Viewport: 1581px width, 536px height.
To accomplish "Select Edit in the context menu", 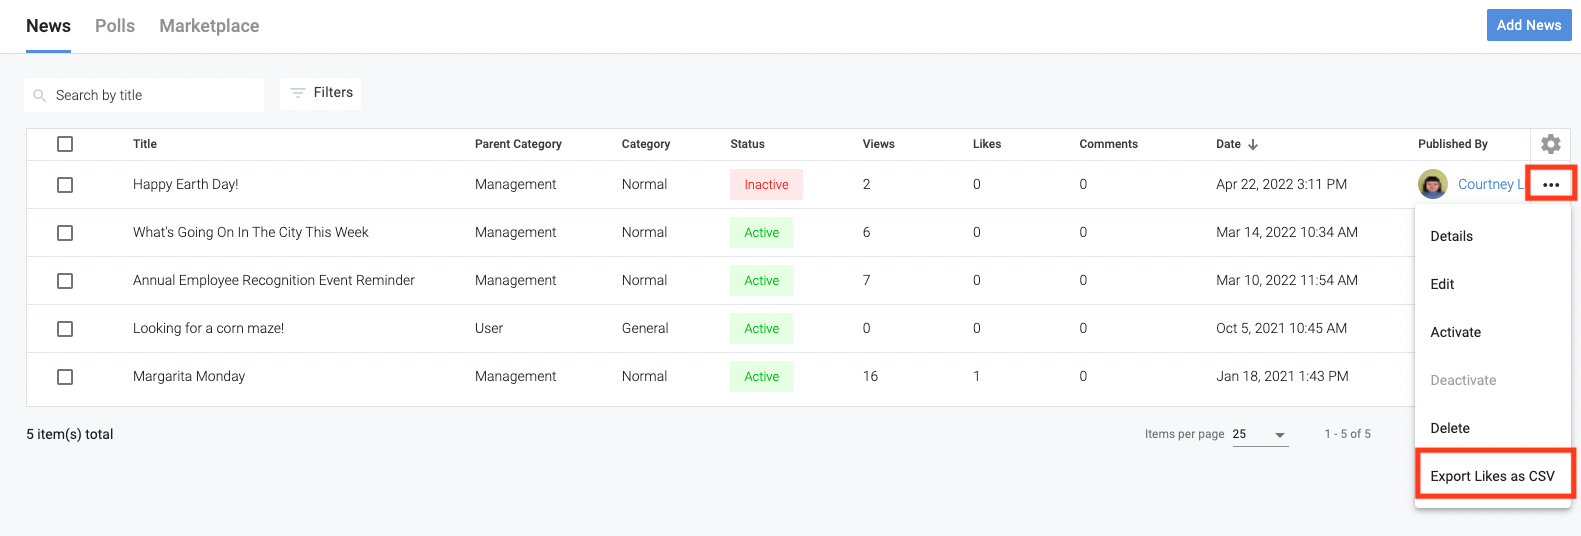I will [1442, 284].
